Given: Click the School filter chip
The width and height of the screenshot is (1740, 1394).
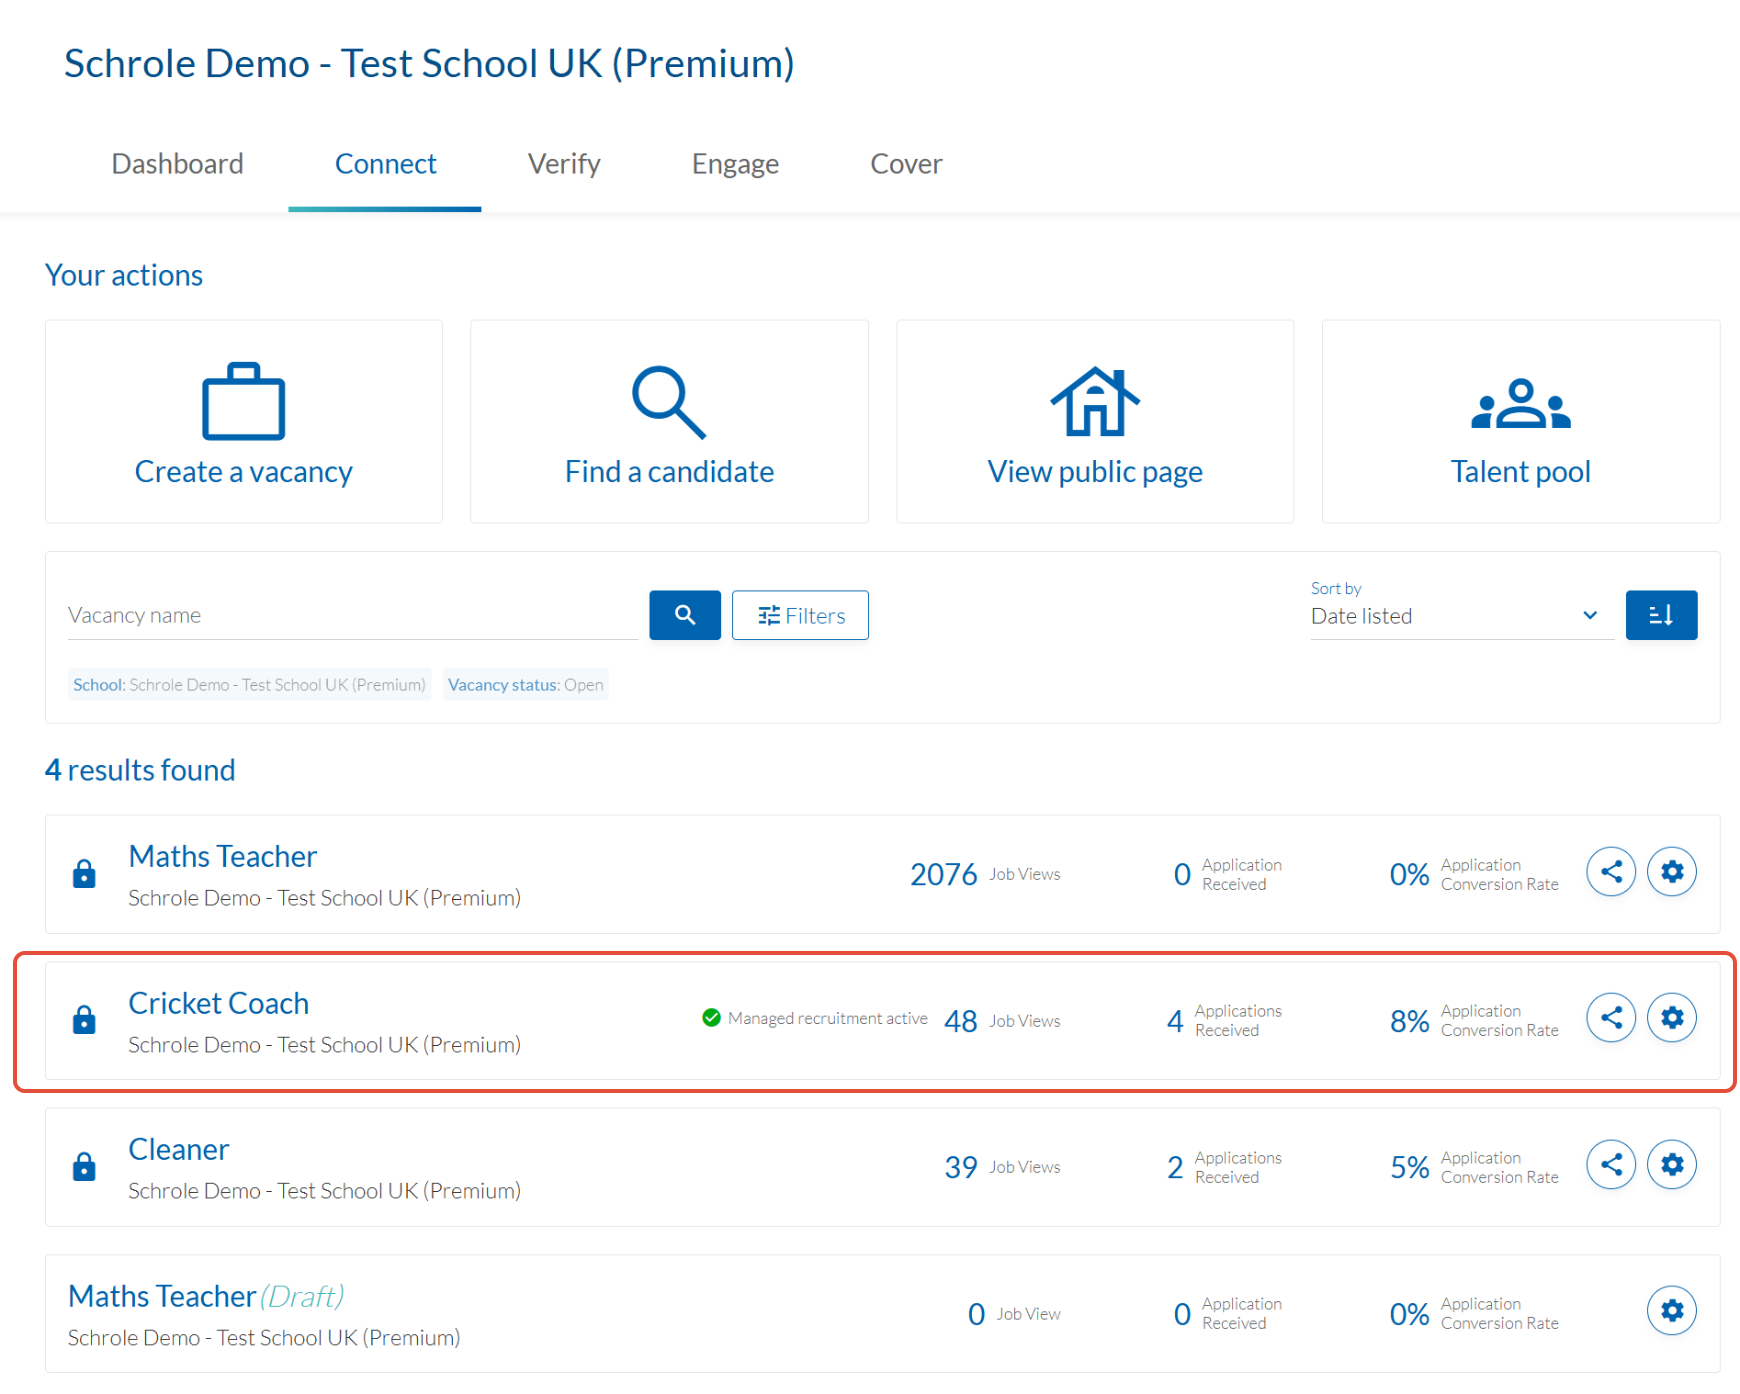Looking at the screenshot, I should pyautogui.click(x=249, y=685).
